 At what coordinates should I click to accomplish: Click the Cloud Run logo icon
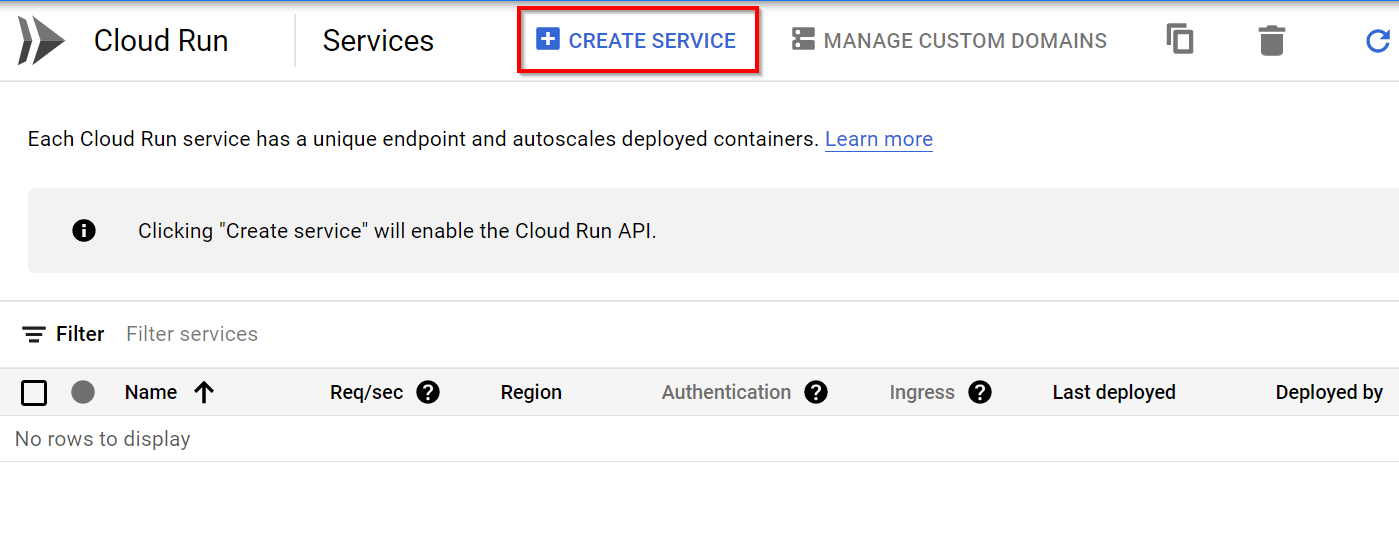pos(41,41)
